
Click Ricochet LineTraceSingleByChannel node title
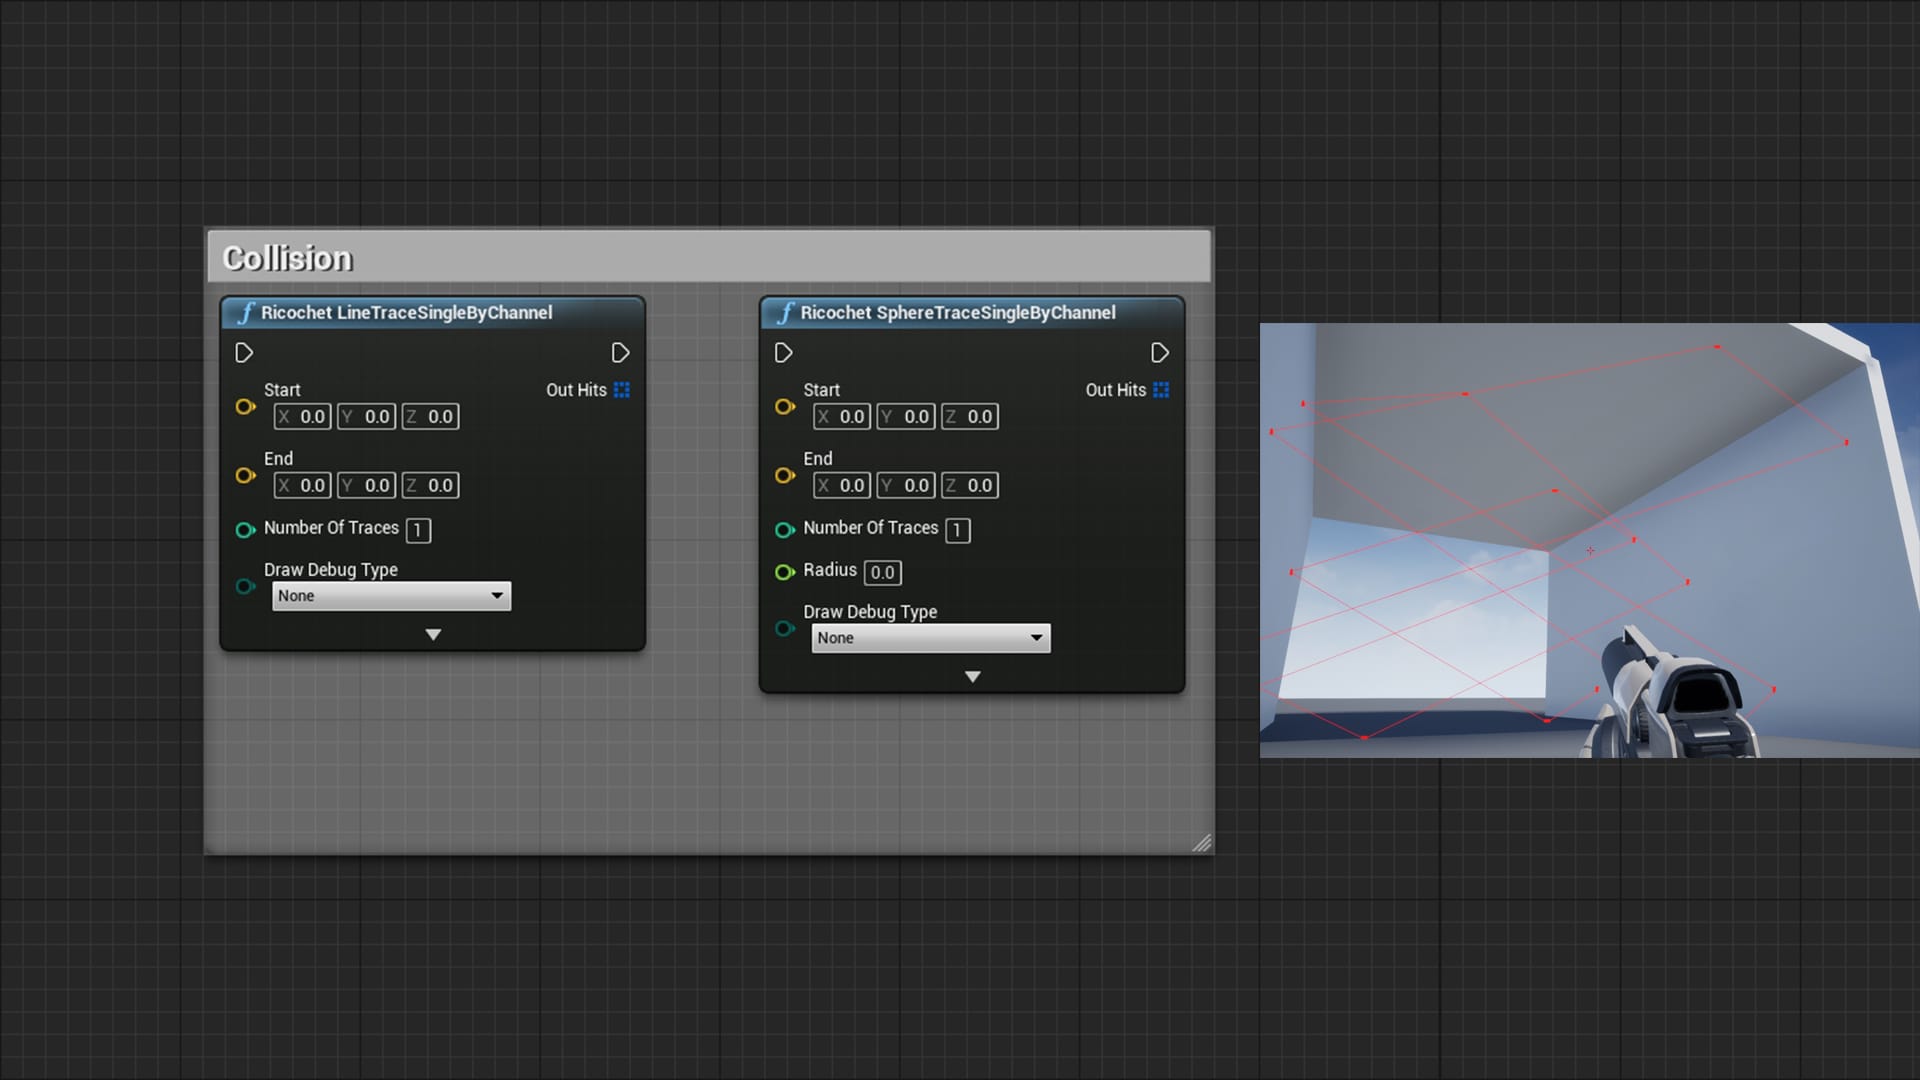click(406, 313)
